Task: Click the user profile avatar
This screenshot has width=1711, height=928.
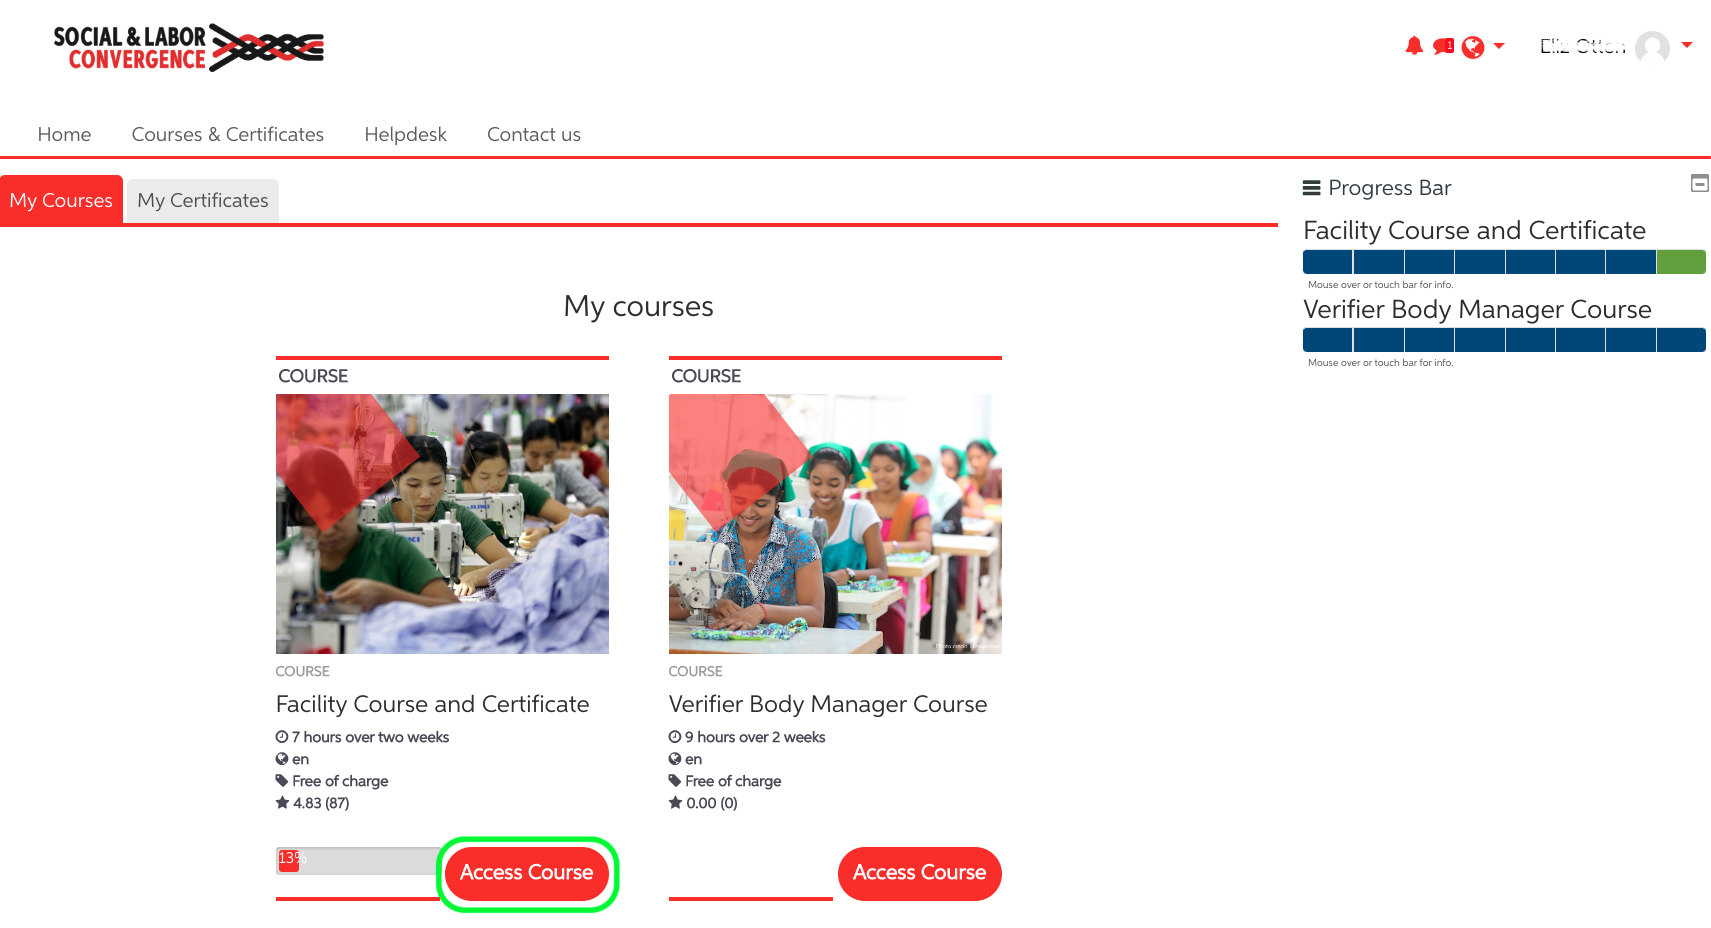Action: [1652, 47]
